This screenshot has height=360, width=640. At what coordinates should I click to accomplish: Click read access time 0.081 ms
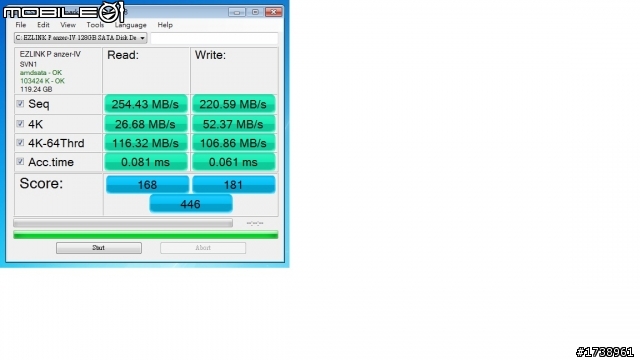(x=146, y=162)
